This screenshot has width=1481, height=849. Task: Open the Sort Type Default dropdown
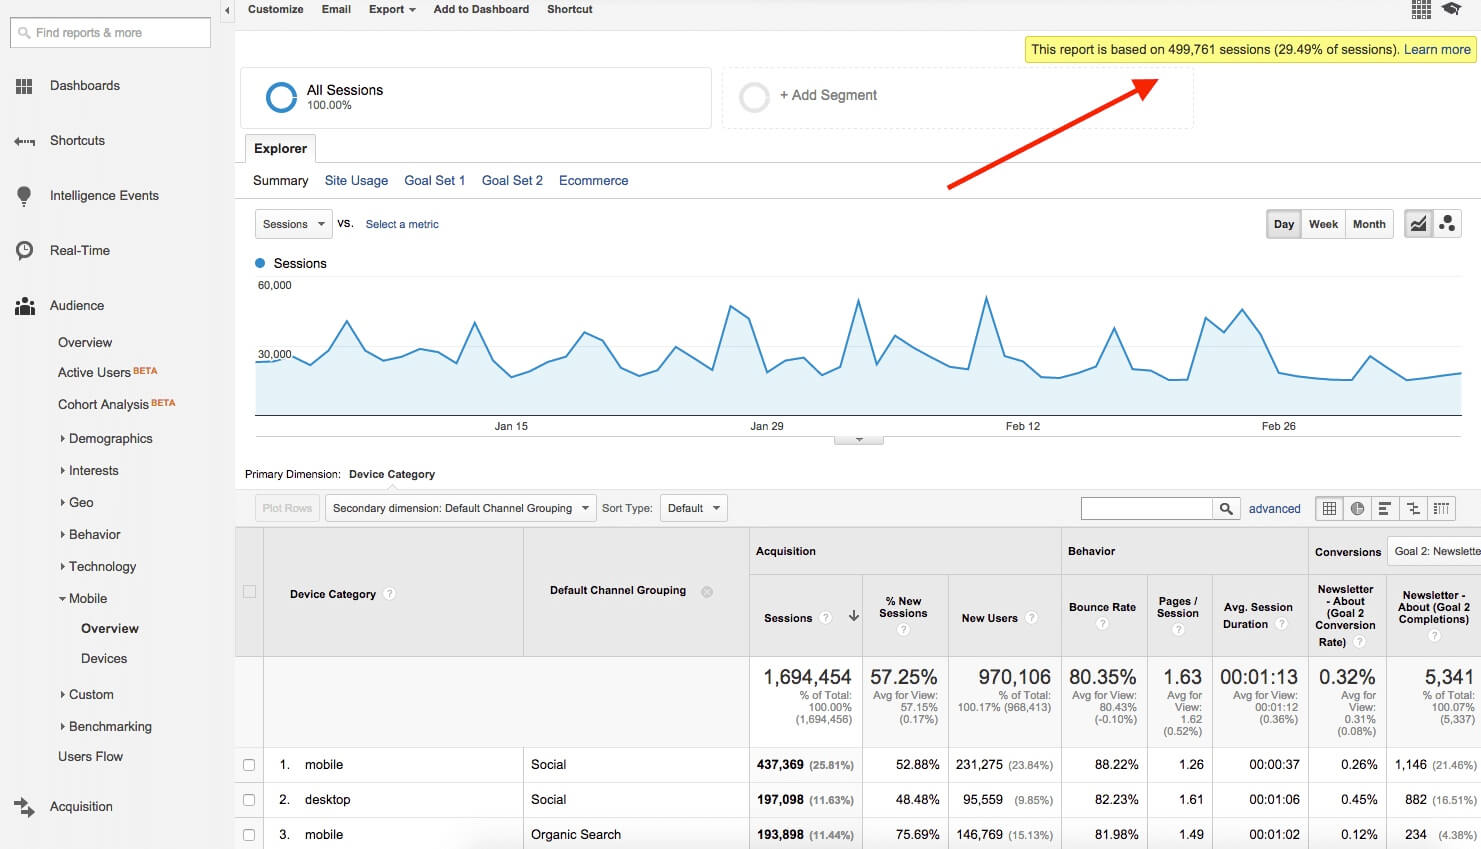[x=693, y=508]
